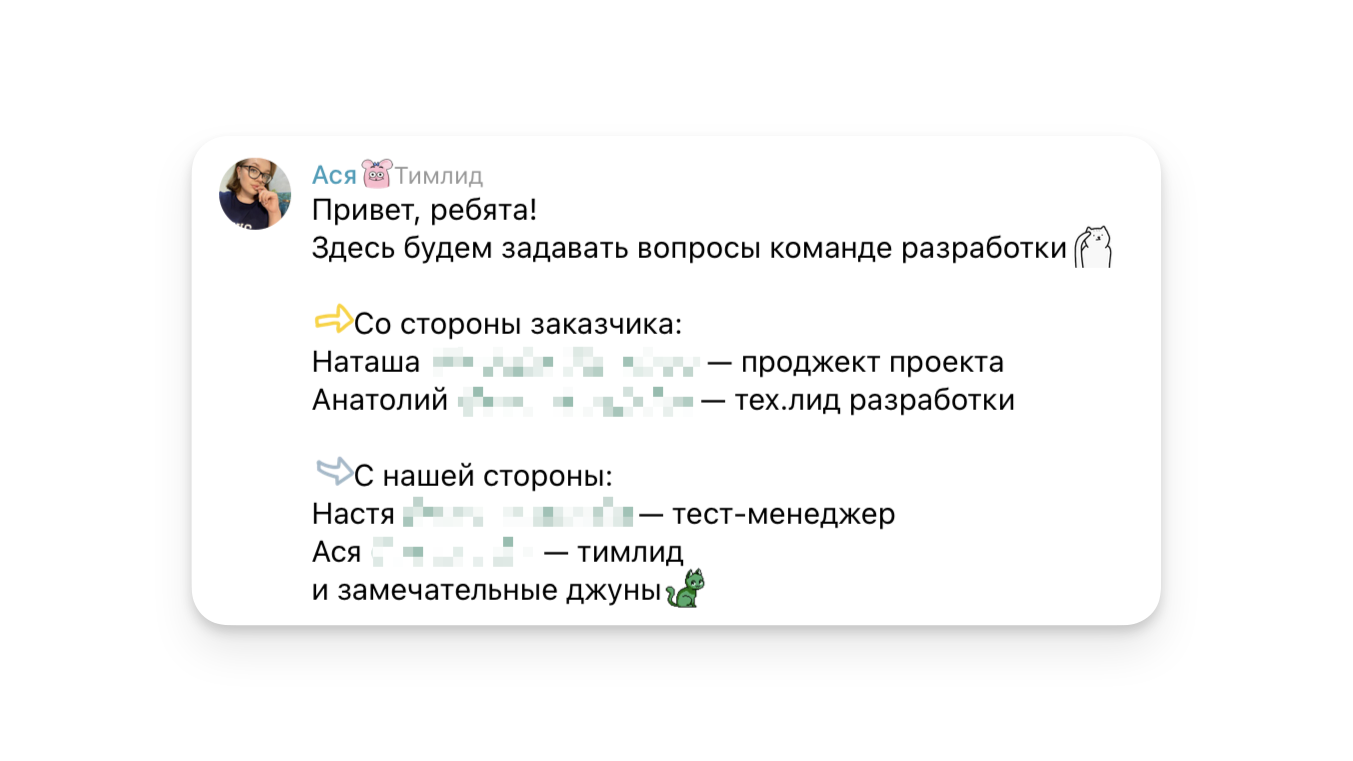1353x761 pixels.
Task: Open the blurred mention after Наташа
Action: click(x=565, y=362)
